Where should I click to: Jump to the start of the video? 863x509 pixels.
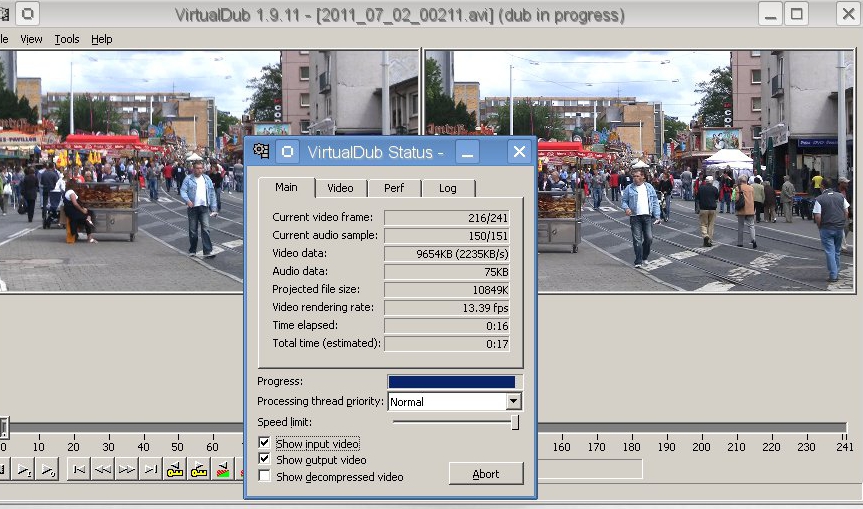[x=79, y=470]
